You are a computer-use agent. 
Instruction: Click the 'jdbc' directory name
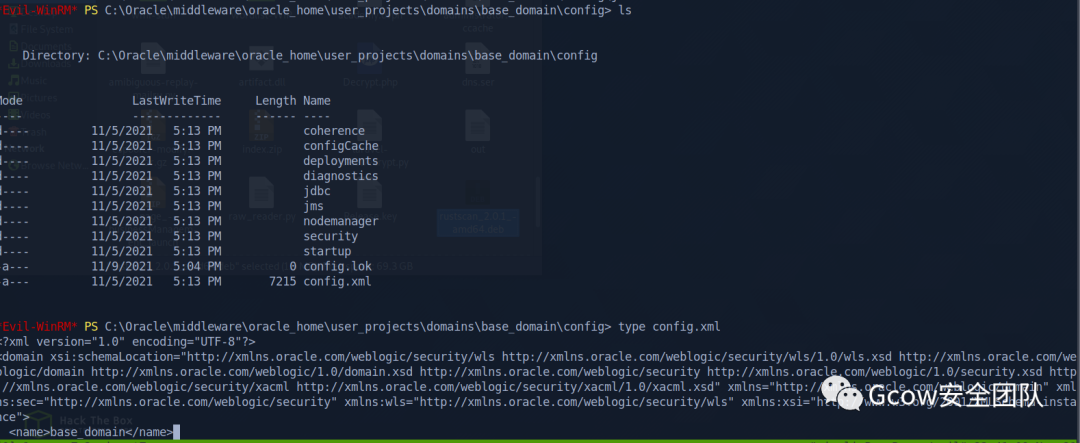(x=317, y=191)
